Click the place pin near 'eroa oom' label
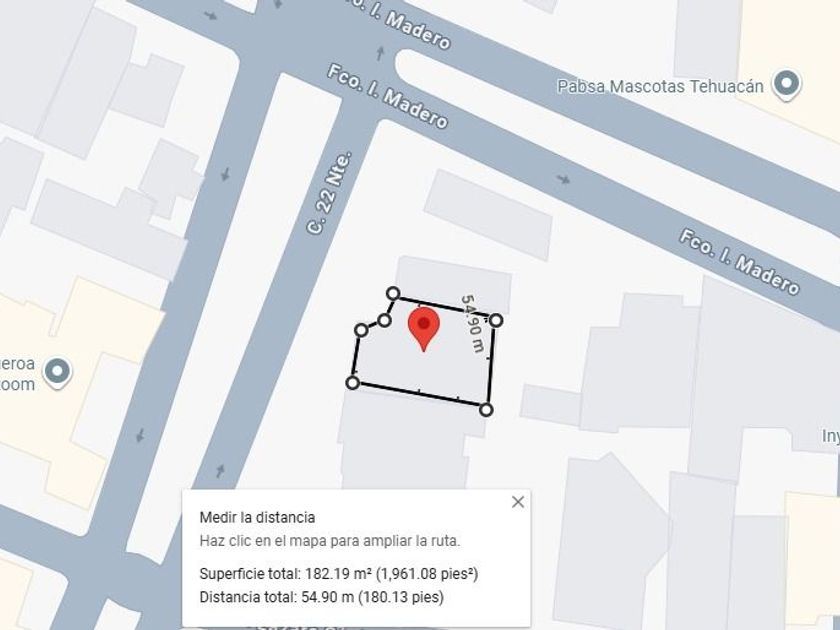 point(57,373)
